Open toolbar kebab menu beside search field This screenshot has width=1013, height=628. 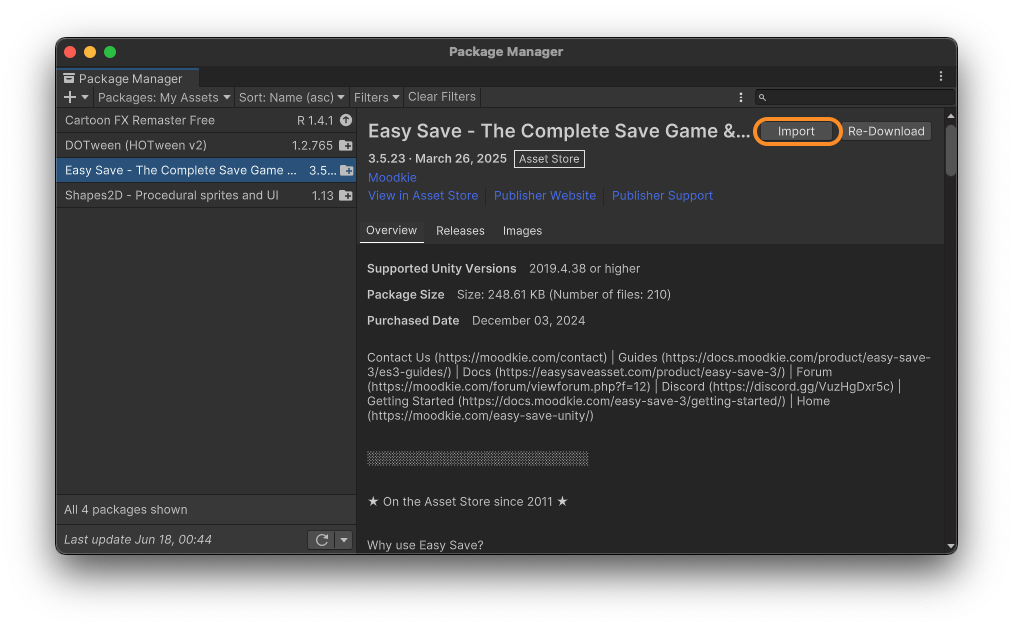pos(740,97)
